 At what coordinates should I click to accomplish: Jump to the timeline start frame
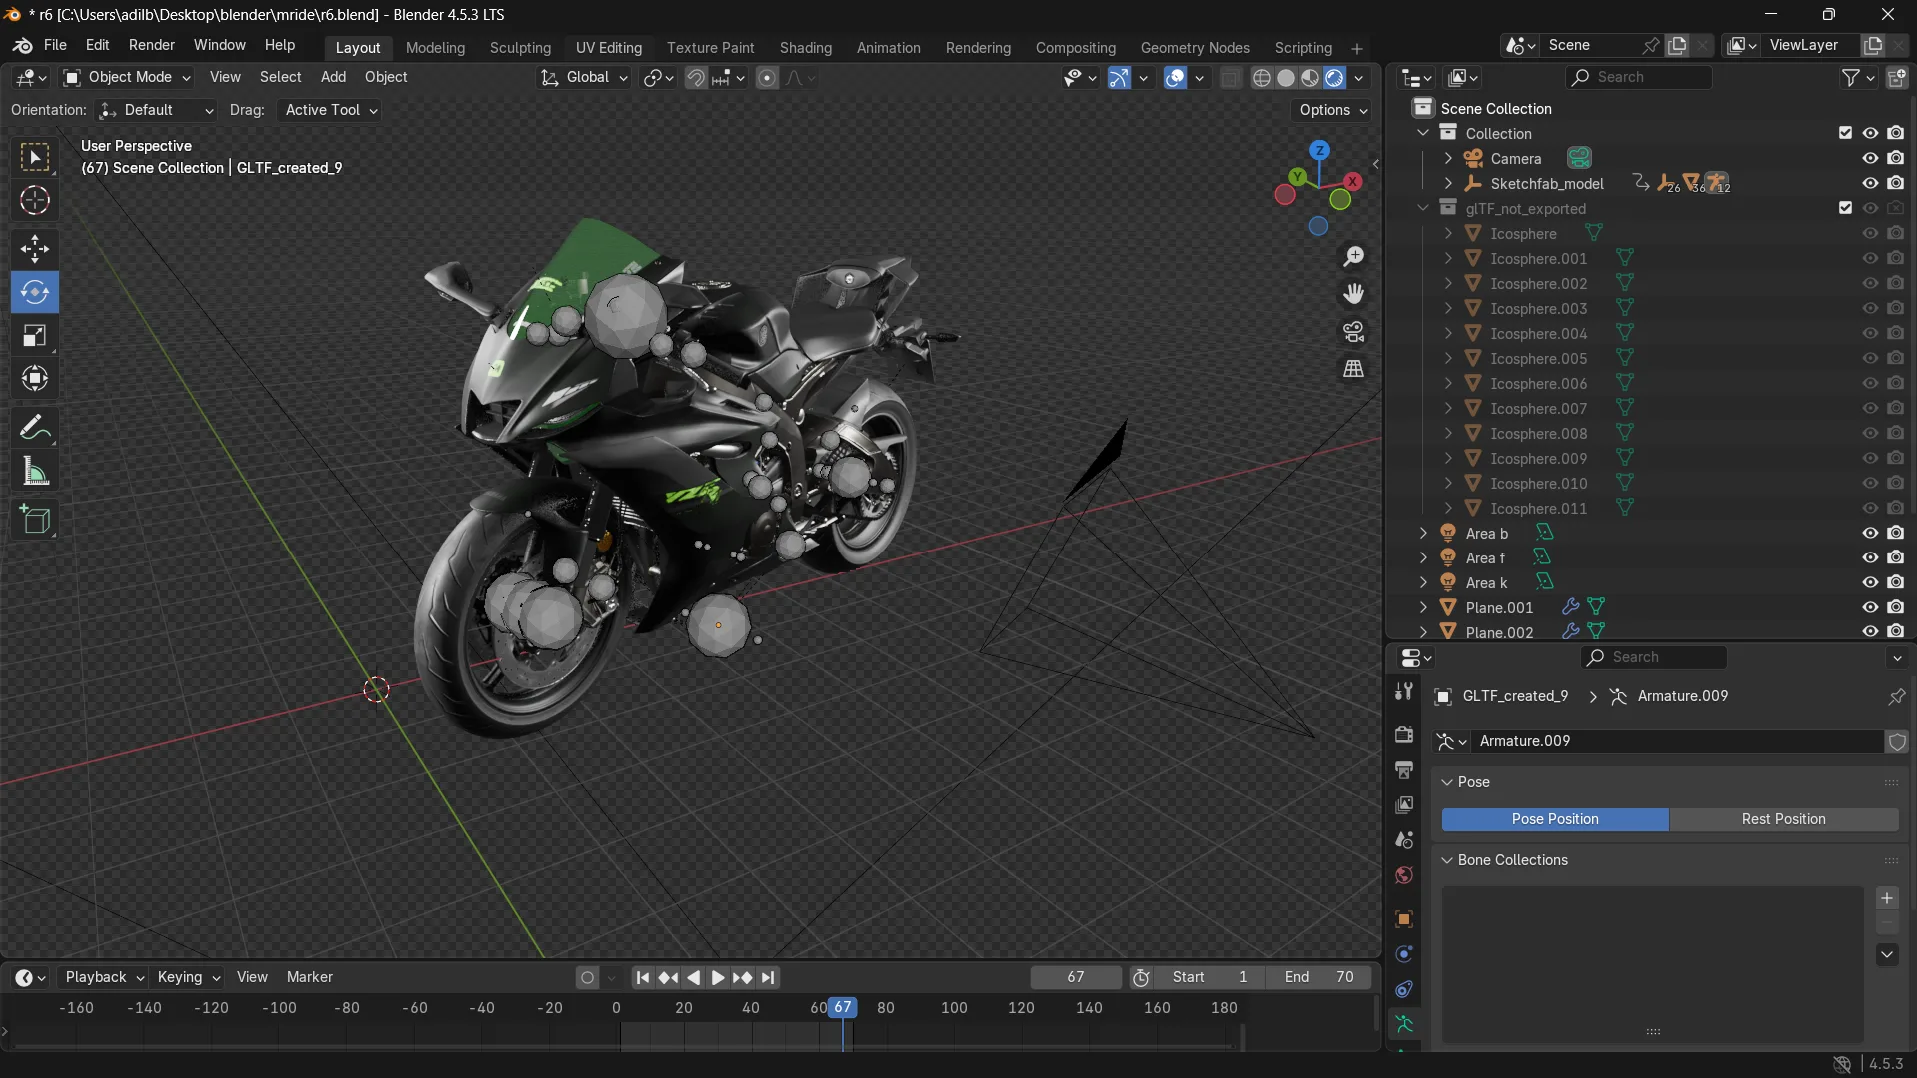click(x=642, y=978)
